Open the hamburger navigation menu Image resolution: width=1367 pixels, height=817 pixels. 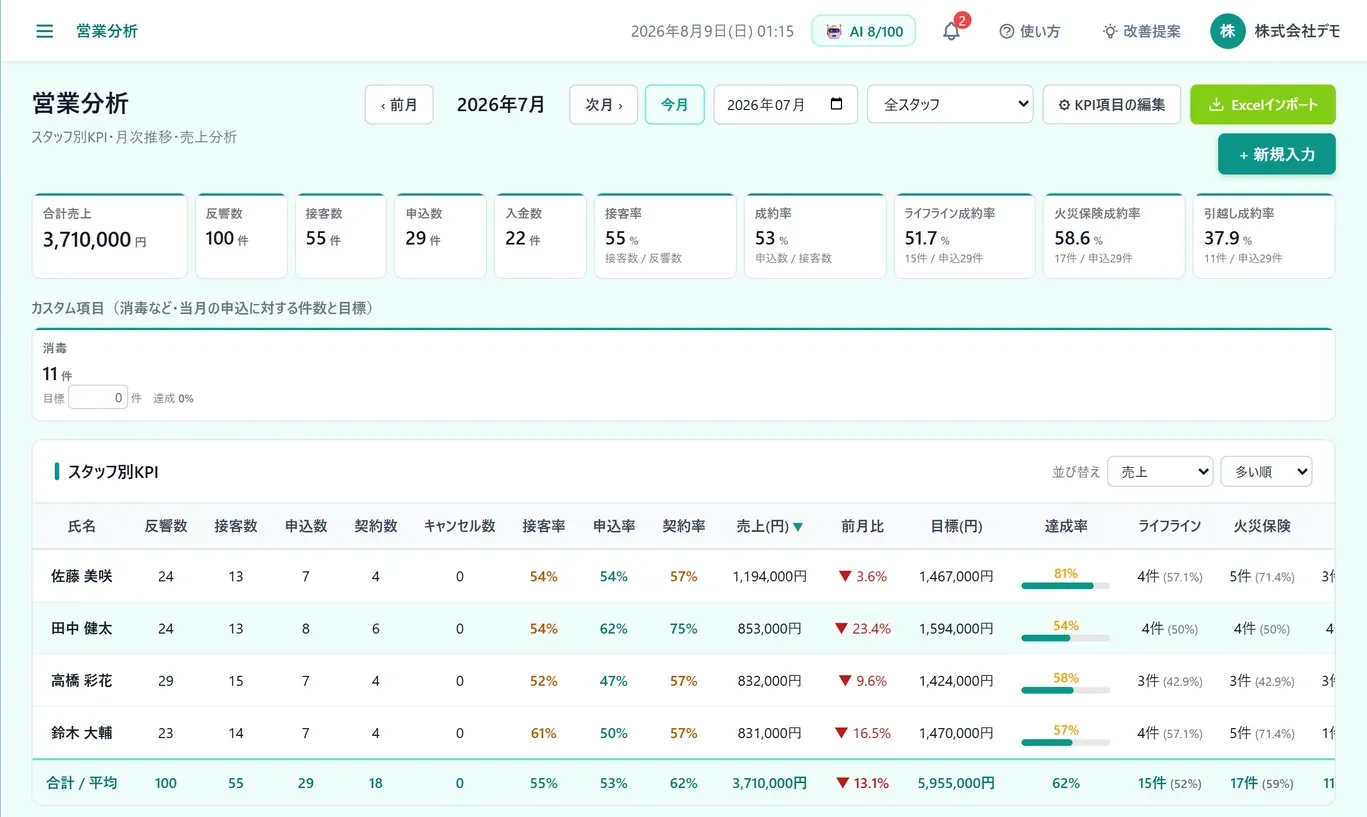(44, 31)
